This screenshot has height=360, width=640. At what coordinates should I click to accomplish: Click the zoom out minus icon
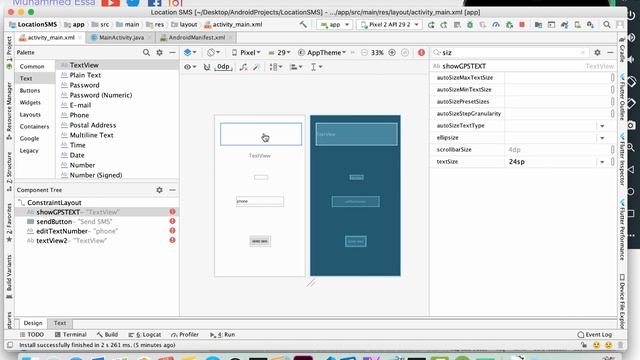pyautogui.click(x=364, y=52)
